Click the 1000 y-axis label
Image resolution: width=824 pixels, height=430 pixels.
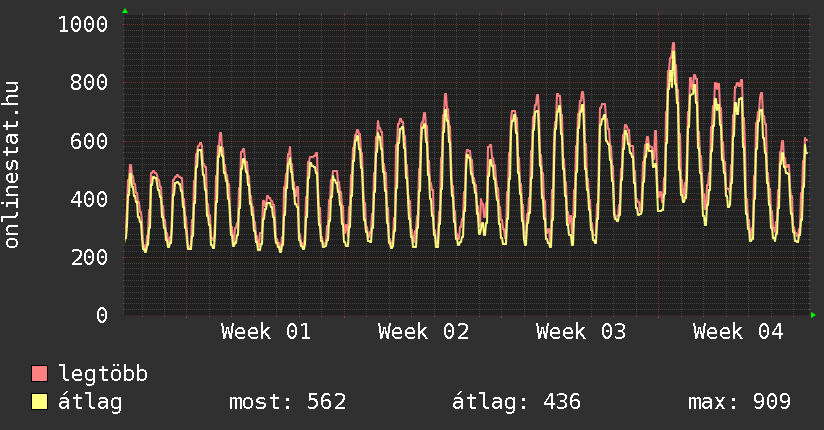click(x=83, y=24)
